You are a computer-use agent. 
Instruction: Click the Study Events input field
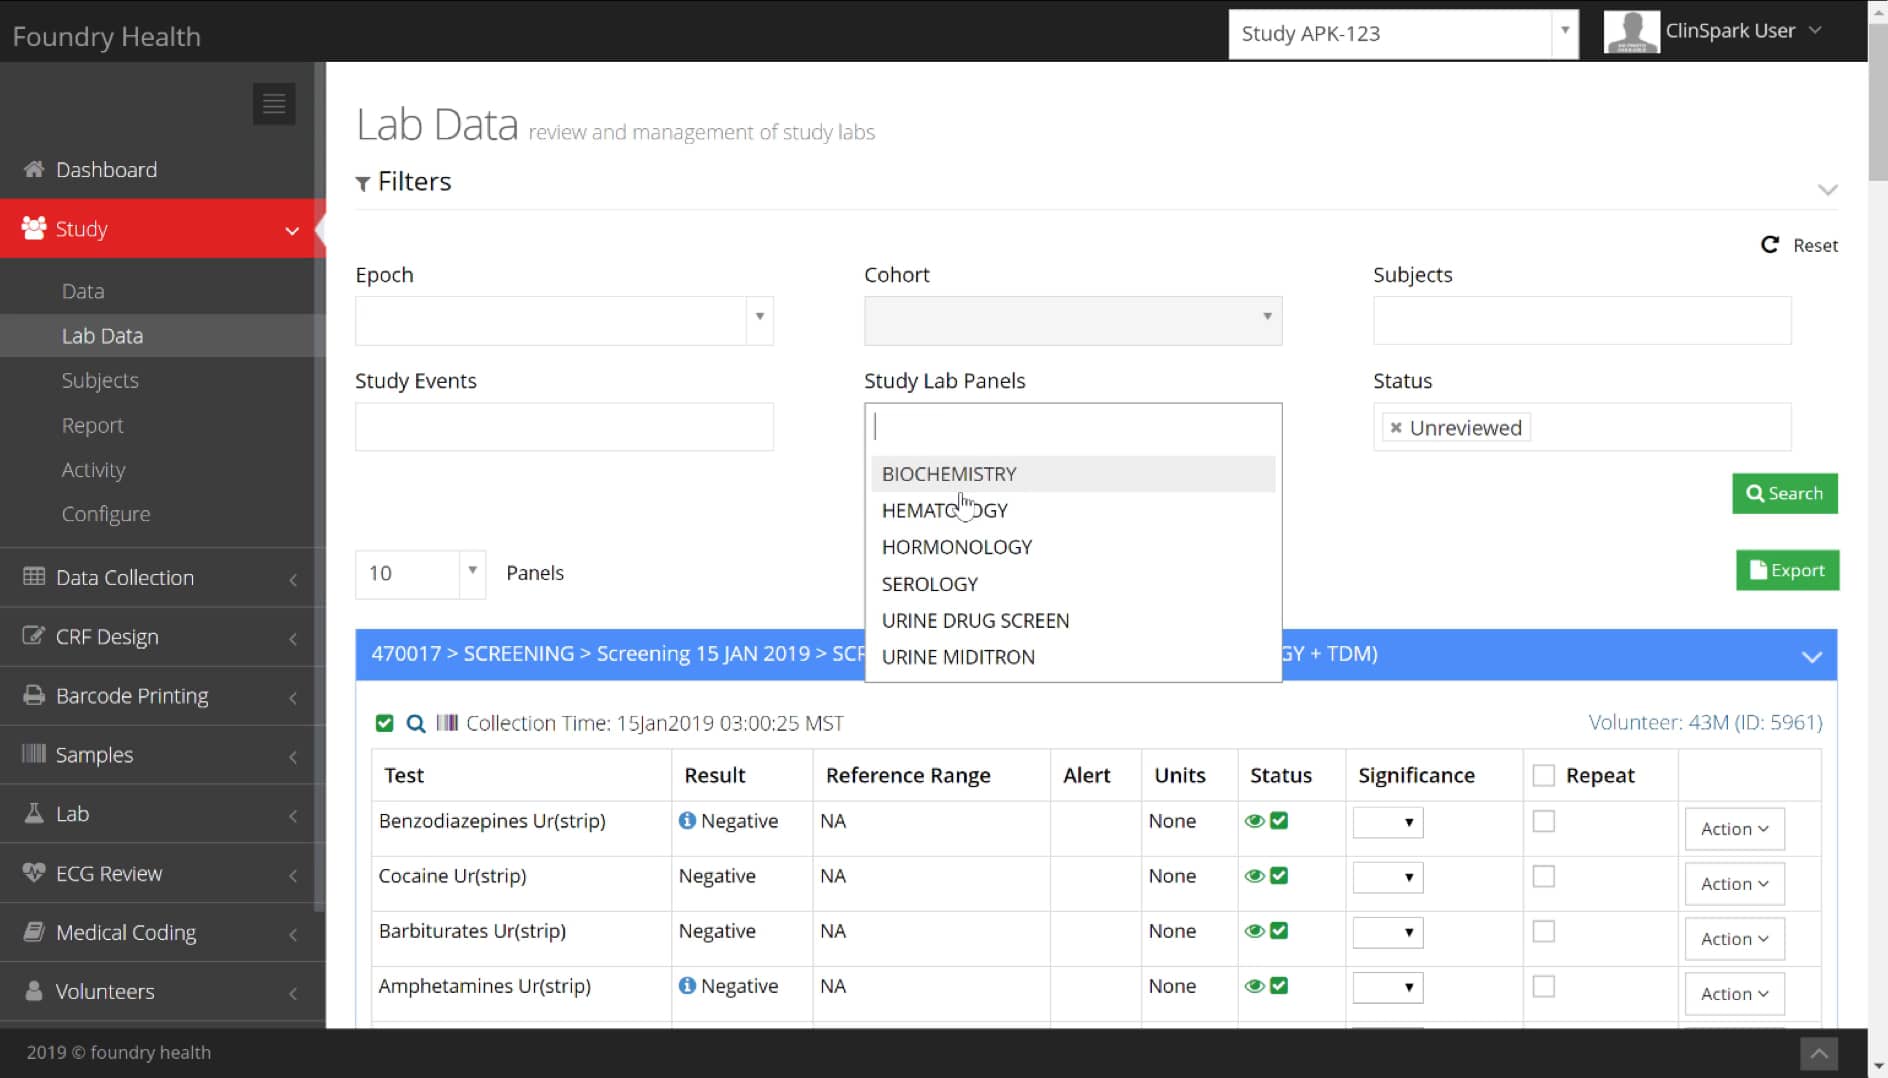pos(564,427)
